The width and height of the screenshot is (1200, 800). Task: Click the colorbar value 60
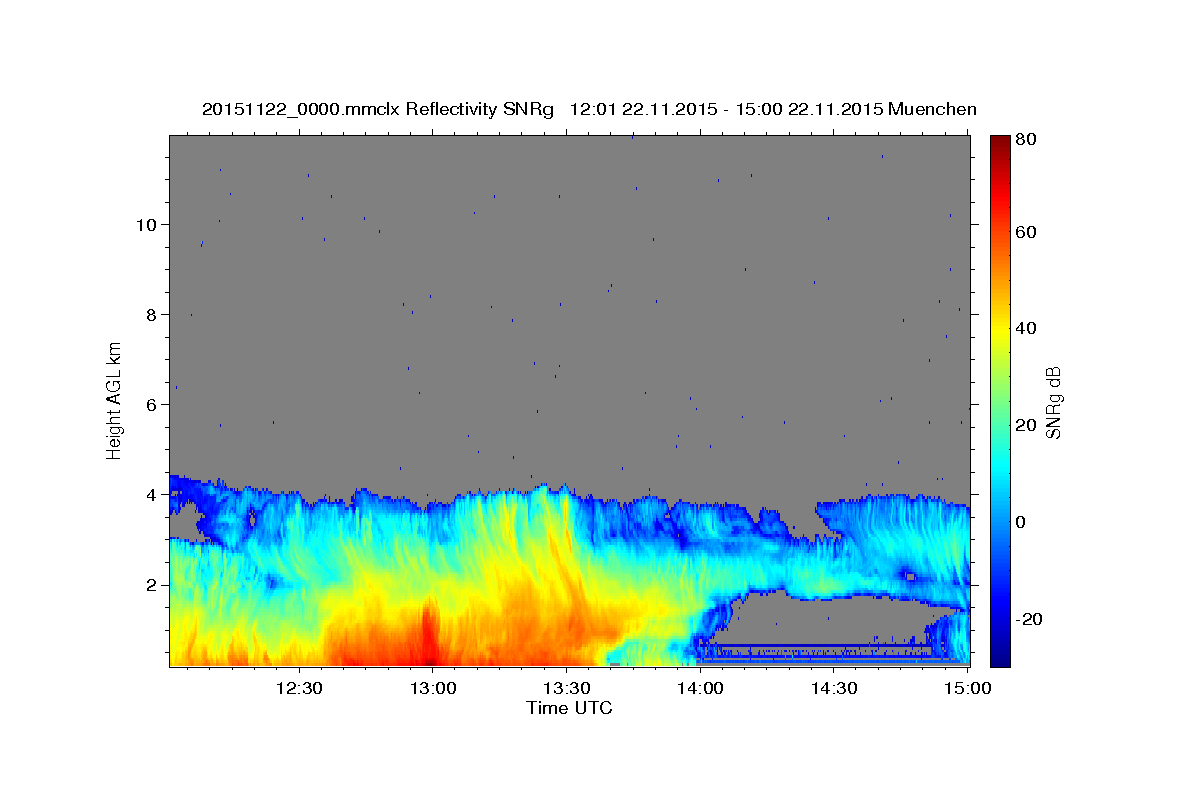pos(1026,232)
